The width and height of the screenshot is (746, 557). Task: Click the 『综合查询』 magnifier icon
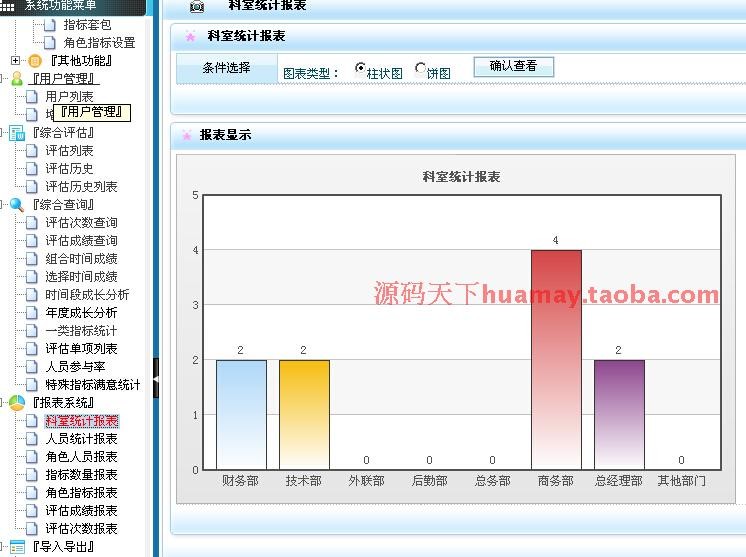tap(17, 205)
